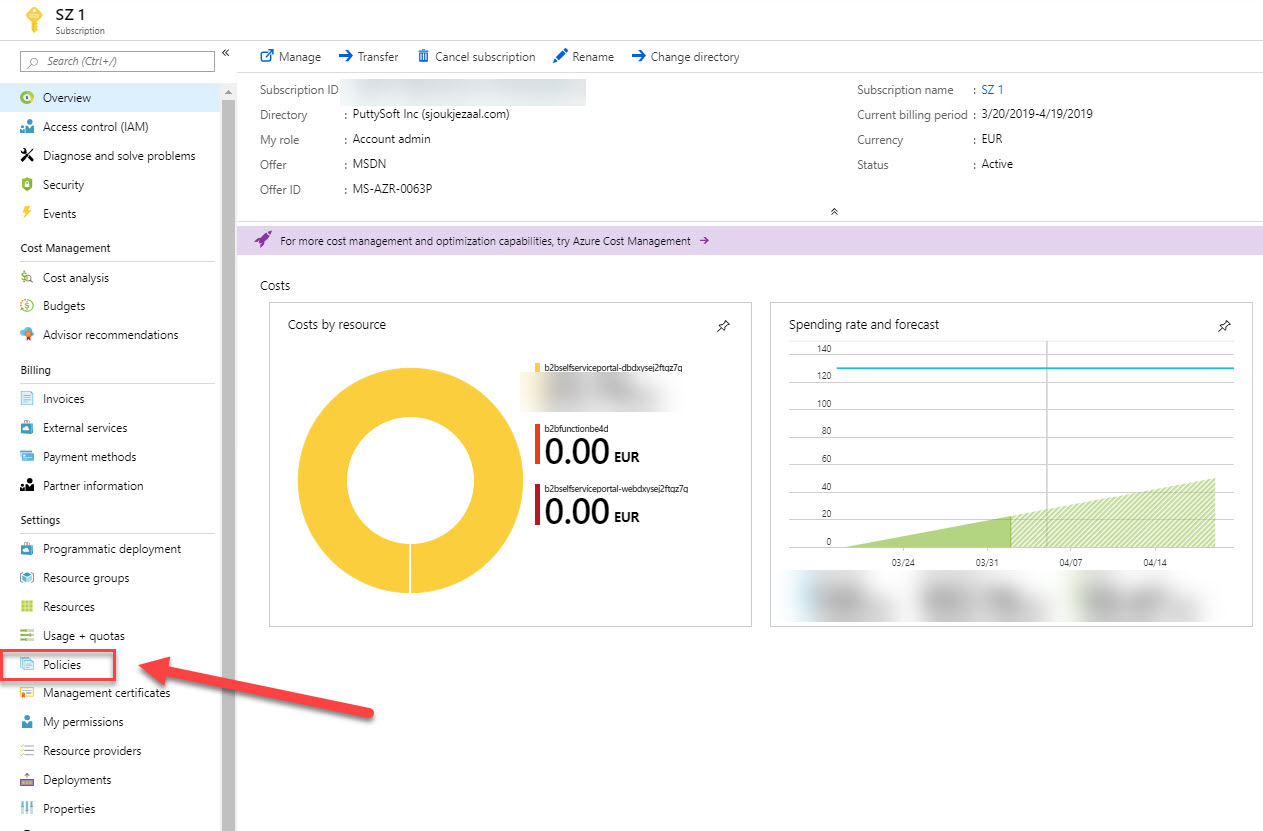Click the EUR currency value

click(992, 139)
